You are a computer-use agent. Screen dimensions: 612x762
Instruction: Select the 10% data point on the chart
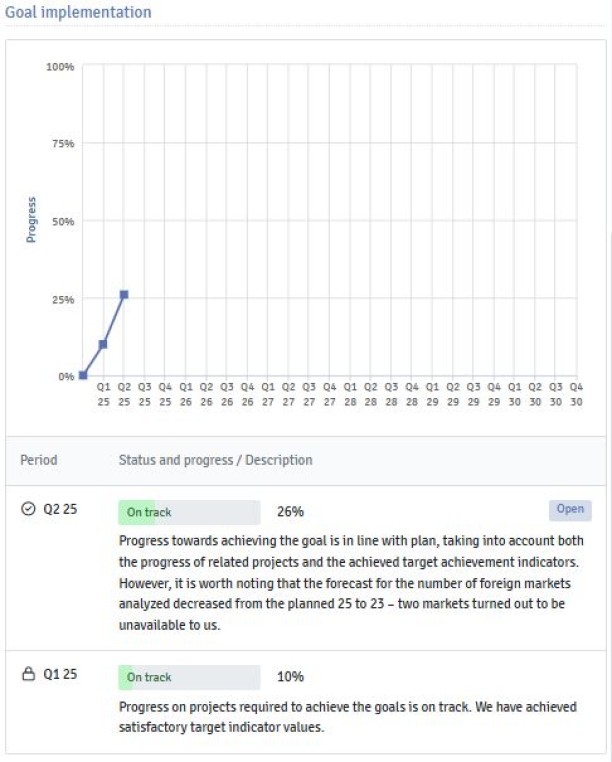103,344
